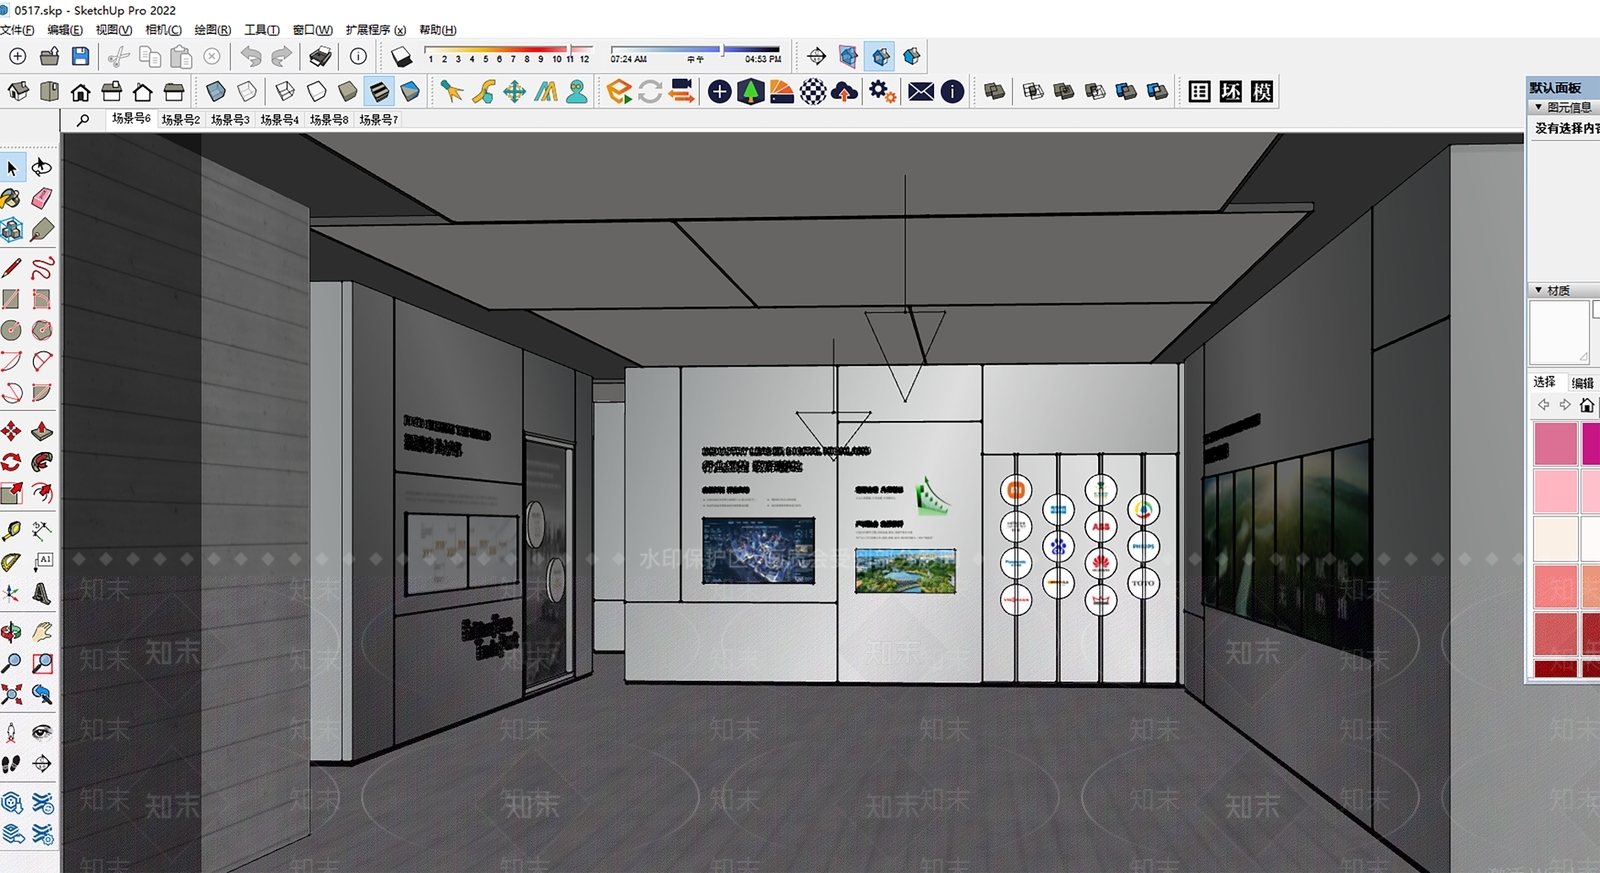Open the 相机(C) menu
Viewport: 1600px width, 873px height.
164,30
